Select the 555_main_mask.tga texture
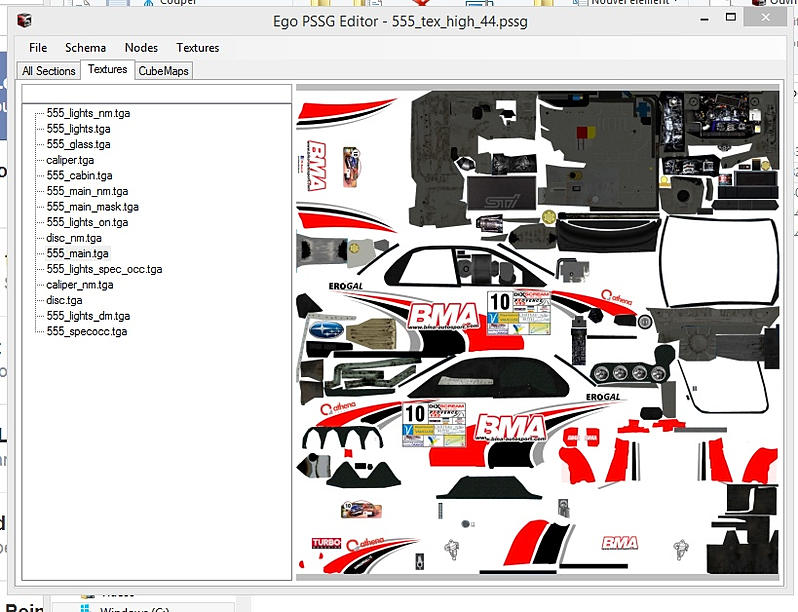 pos(92,207)
